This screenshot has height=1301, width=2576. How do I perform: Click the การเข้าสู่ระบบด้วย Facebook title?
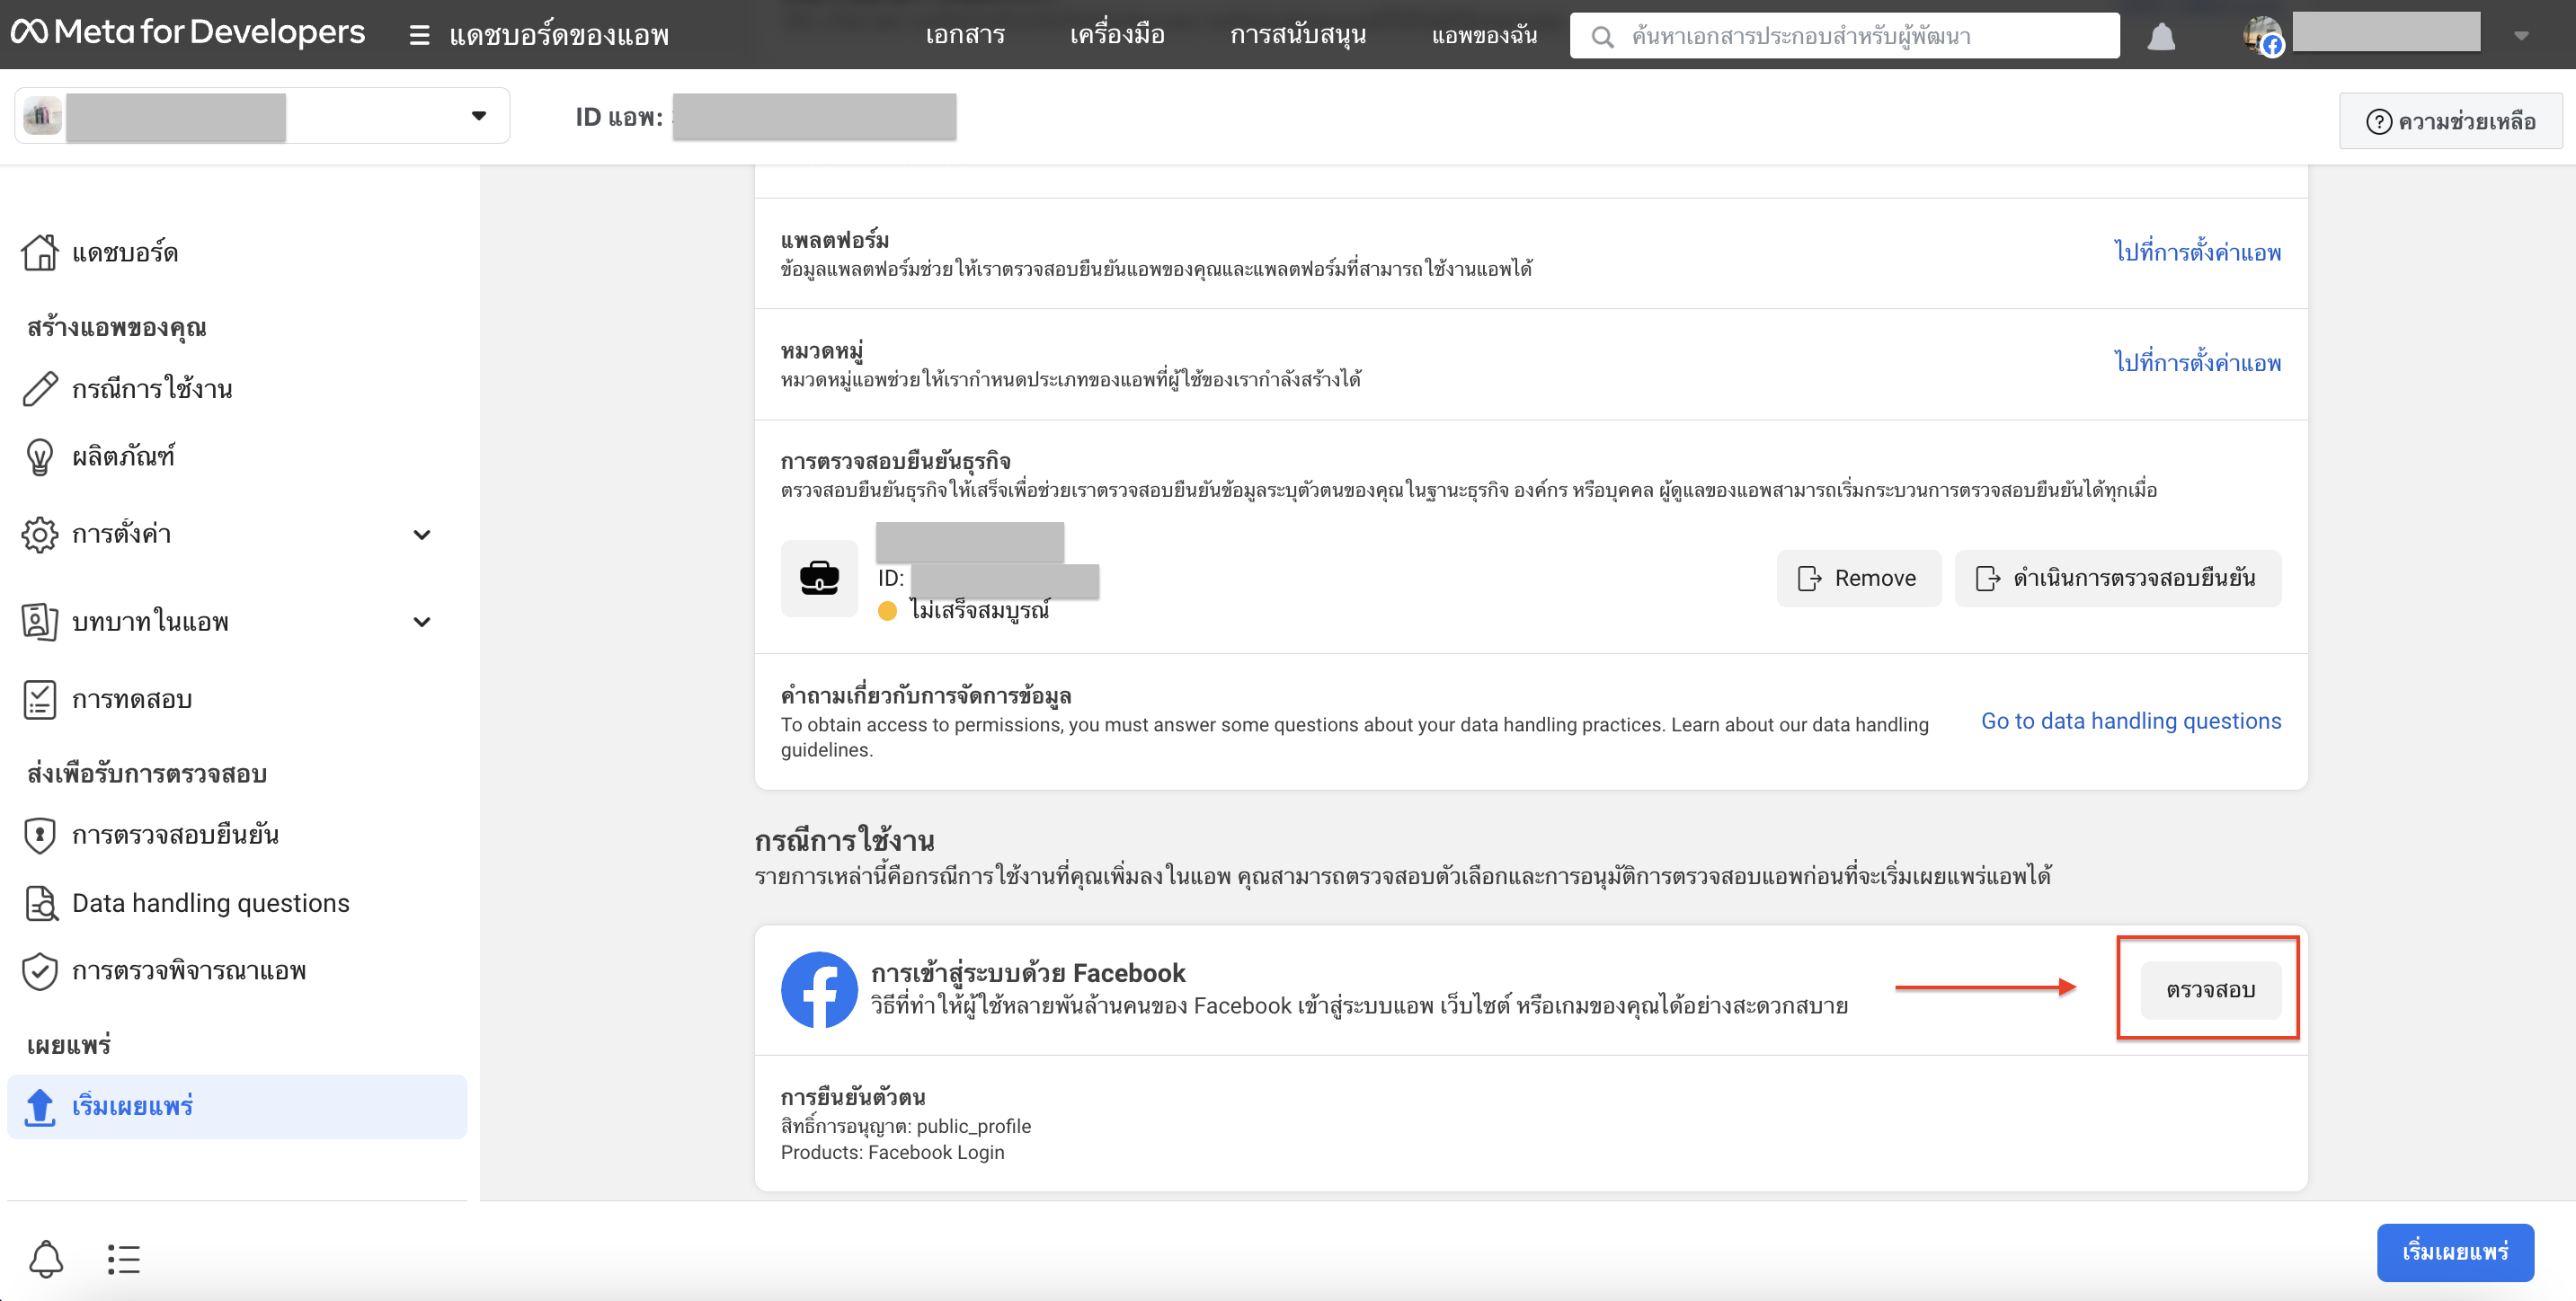pyautogui.click(x=1028, y=973)
